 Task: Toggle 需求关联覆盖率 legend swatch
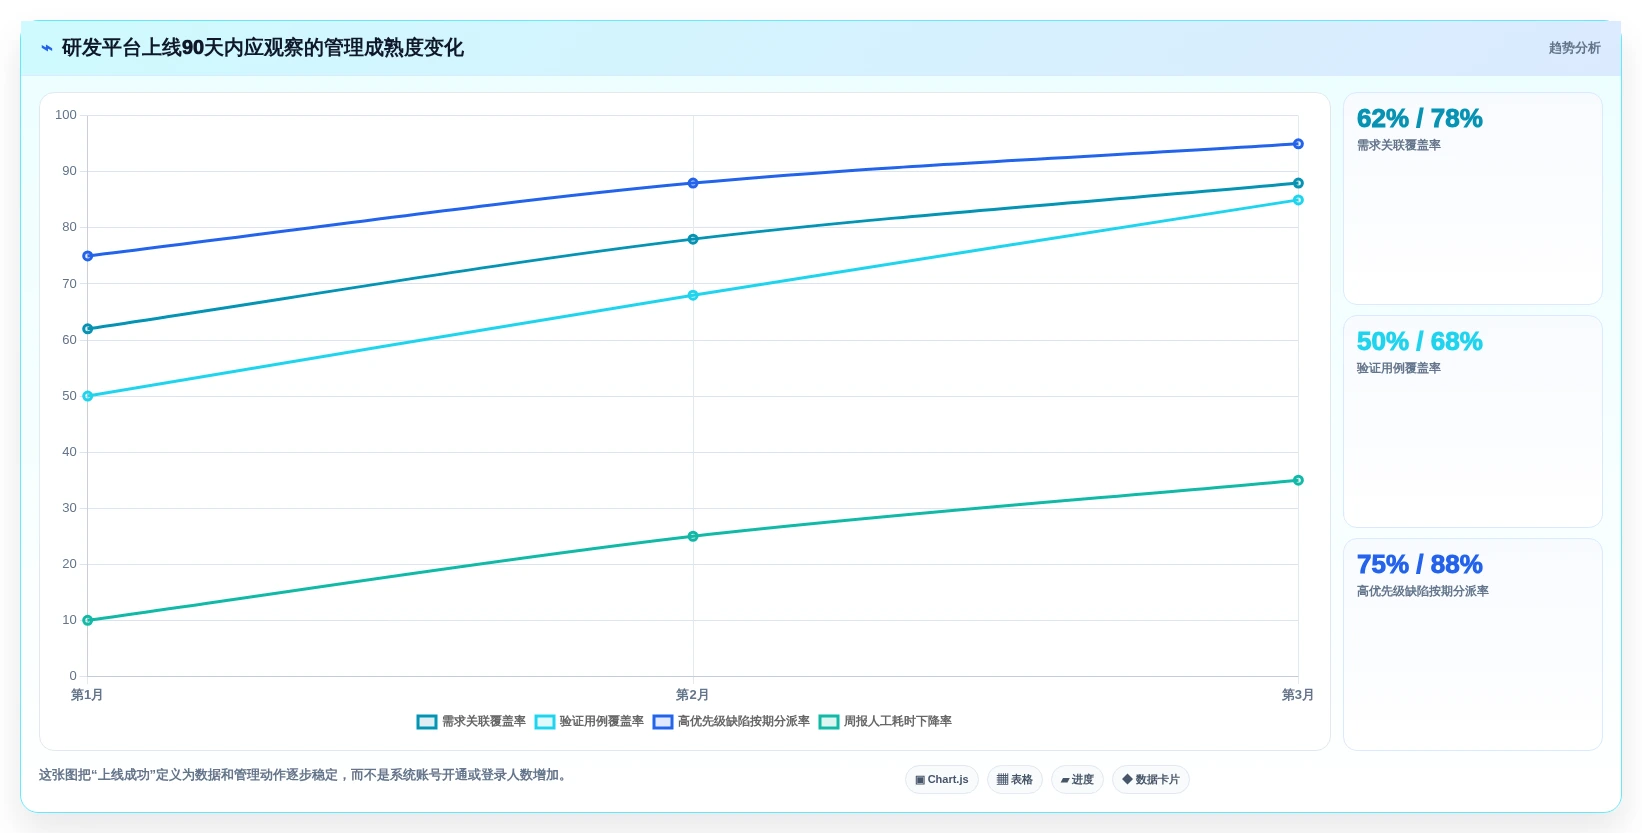[x=427, y=722]
